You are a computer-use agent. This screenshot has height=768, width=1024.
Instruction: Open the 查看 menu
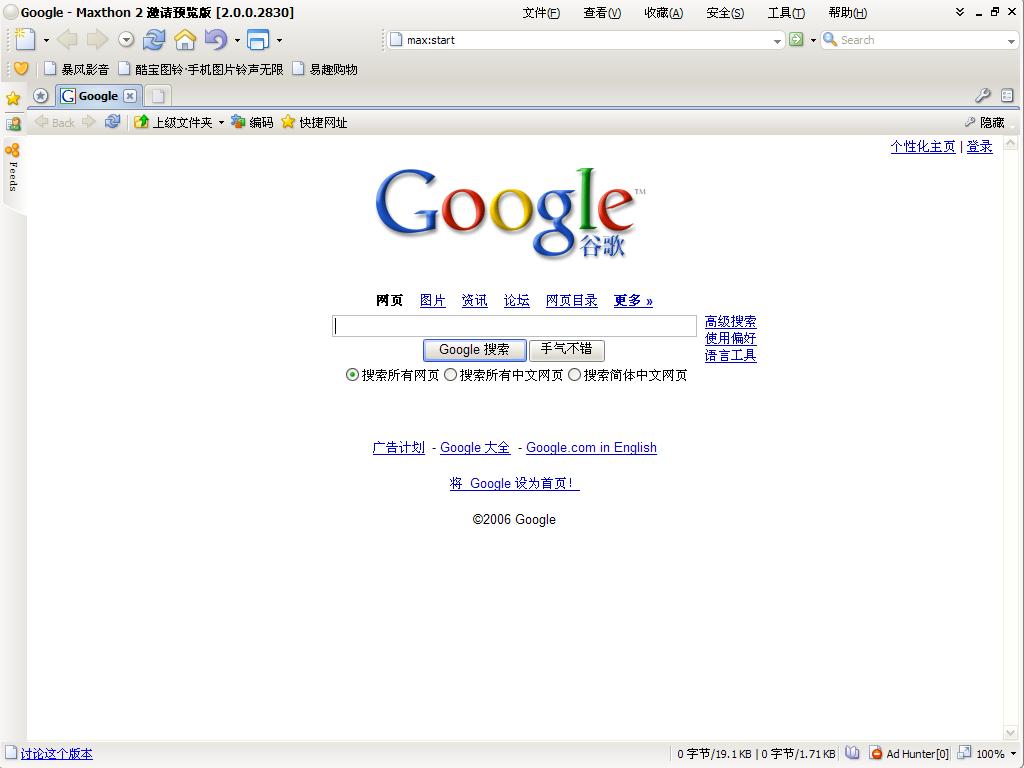point(602,12)
